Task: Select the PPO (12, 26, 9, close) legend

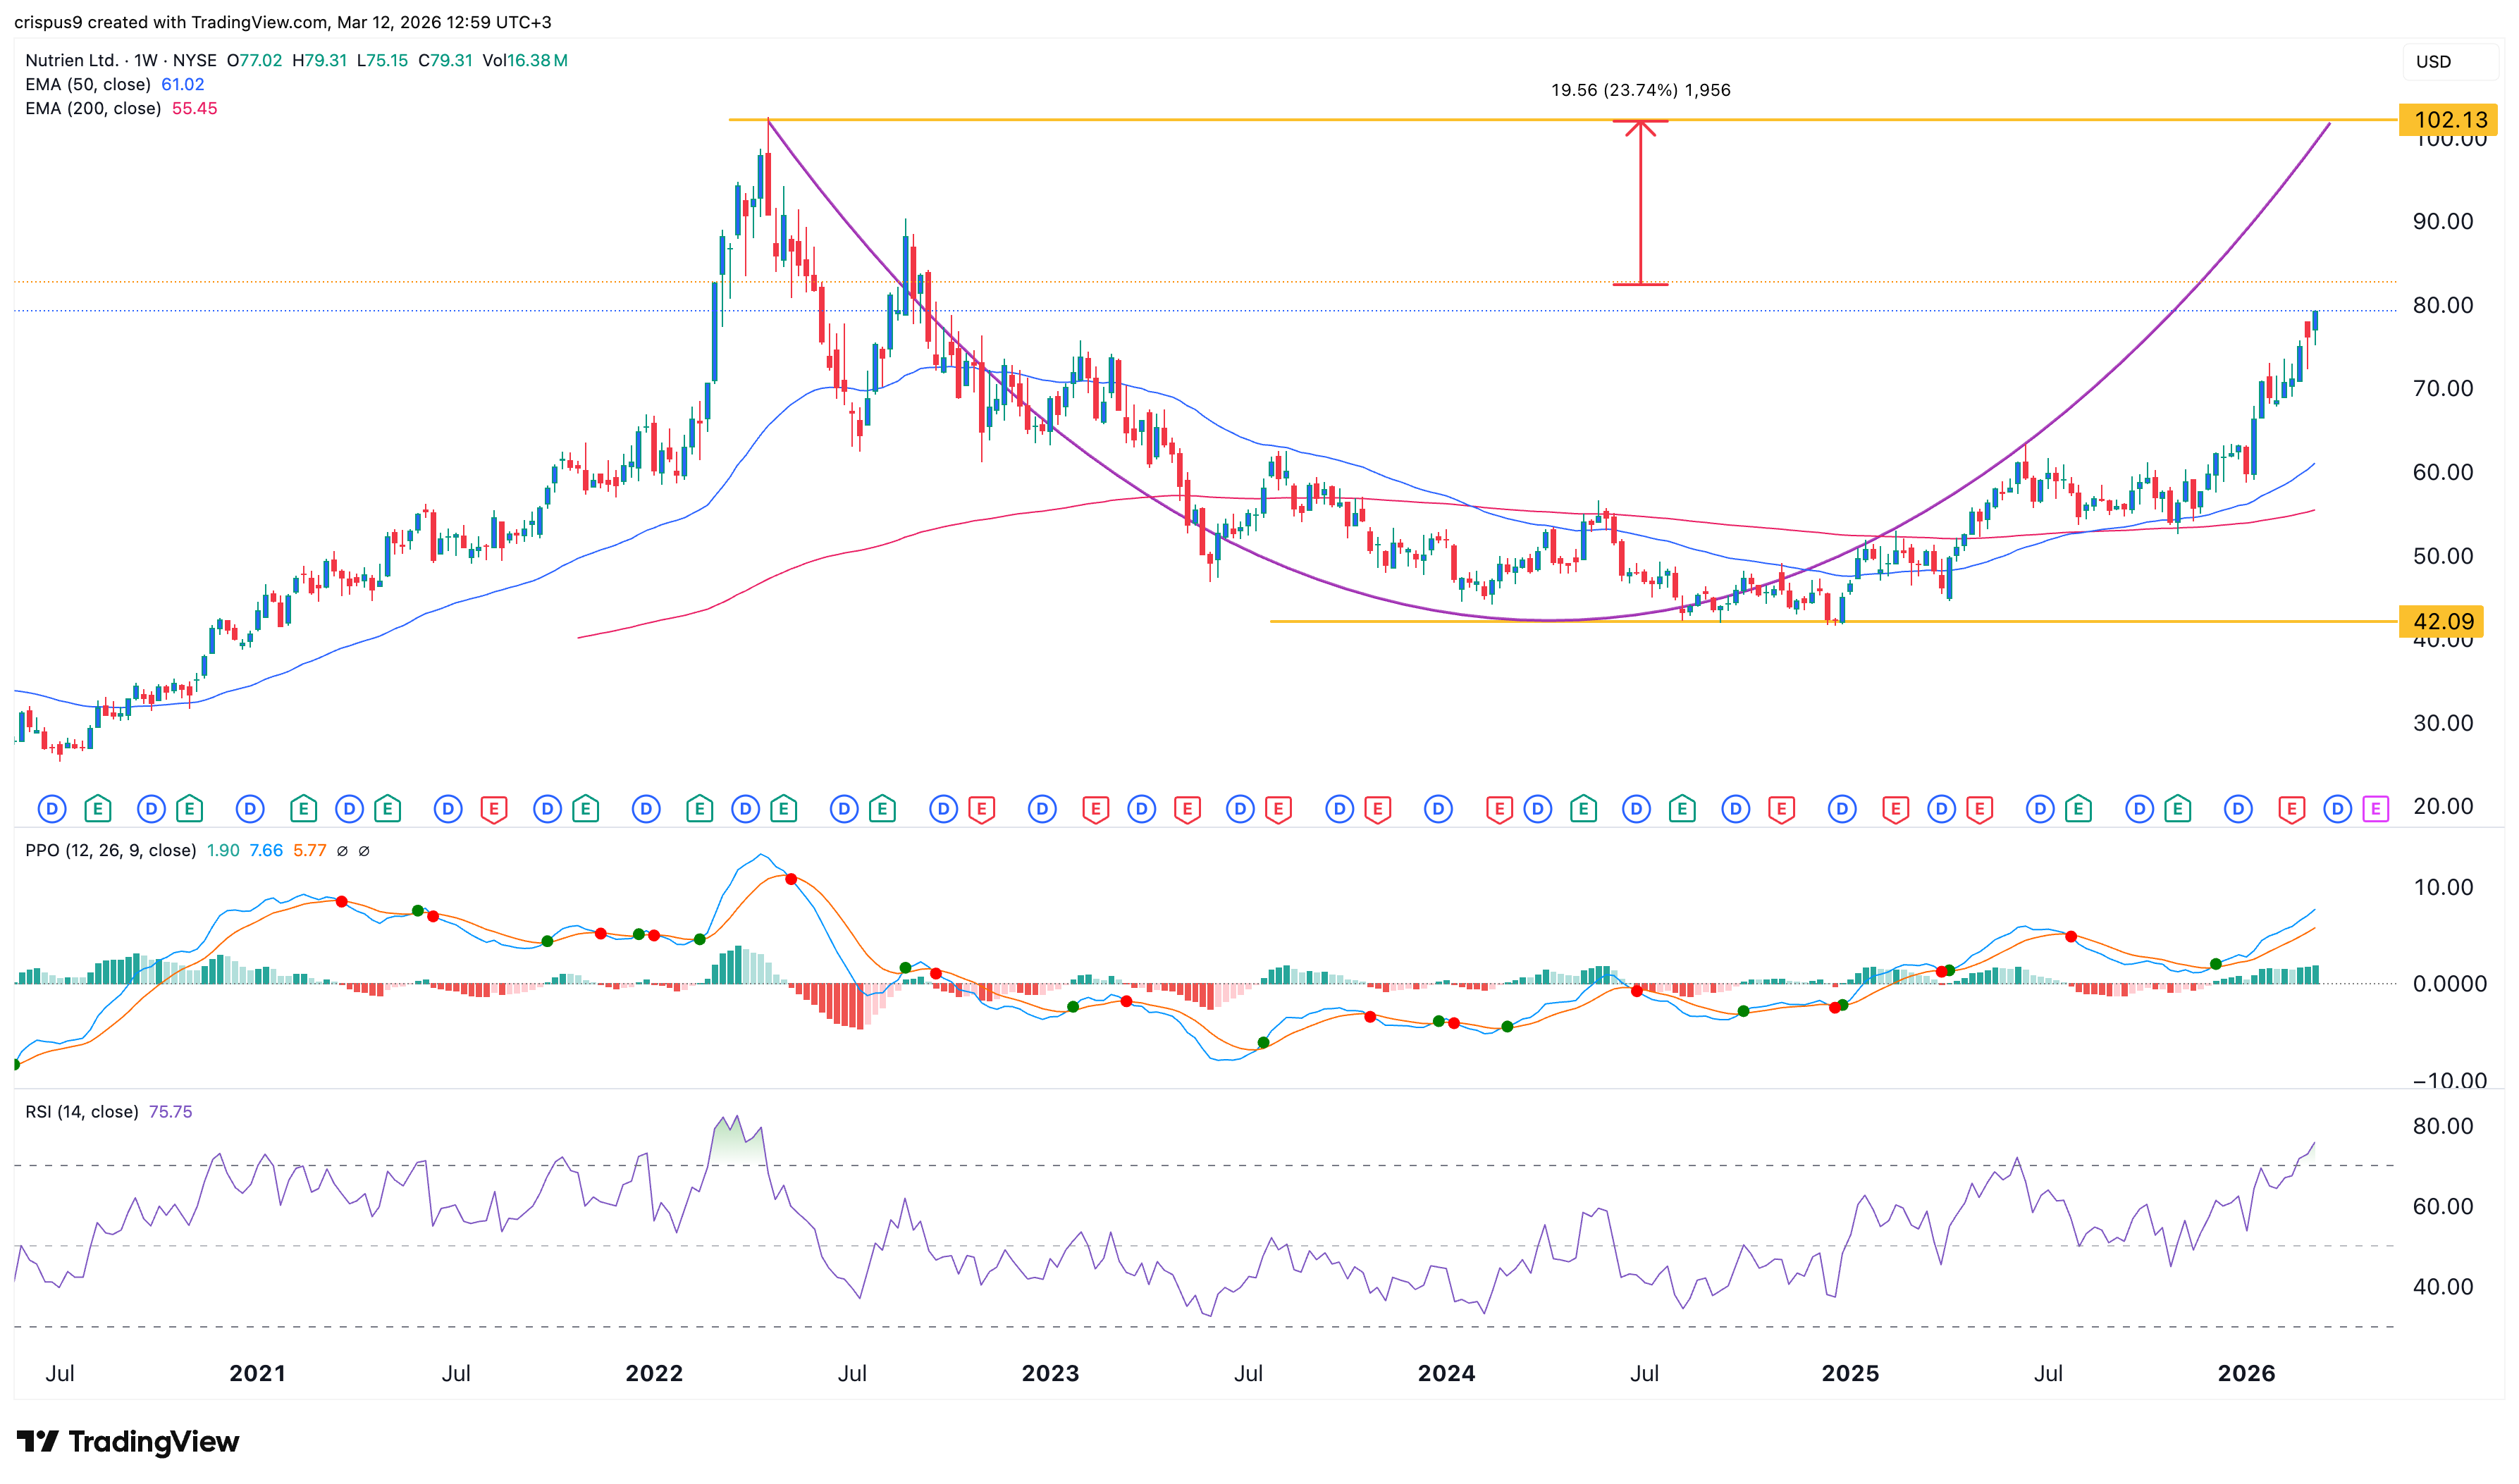Action: point(110,851)
